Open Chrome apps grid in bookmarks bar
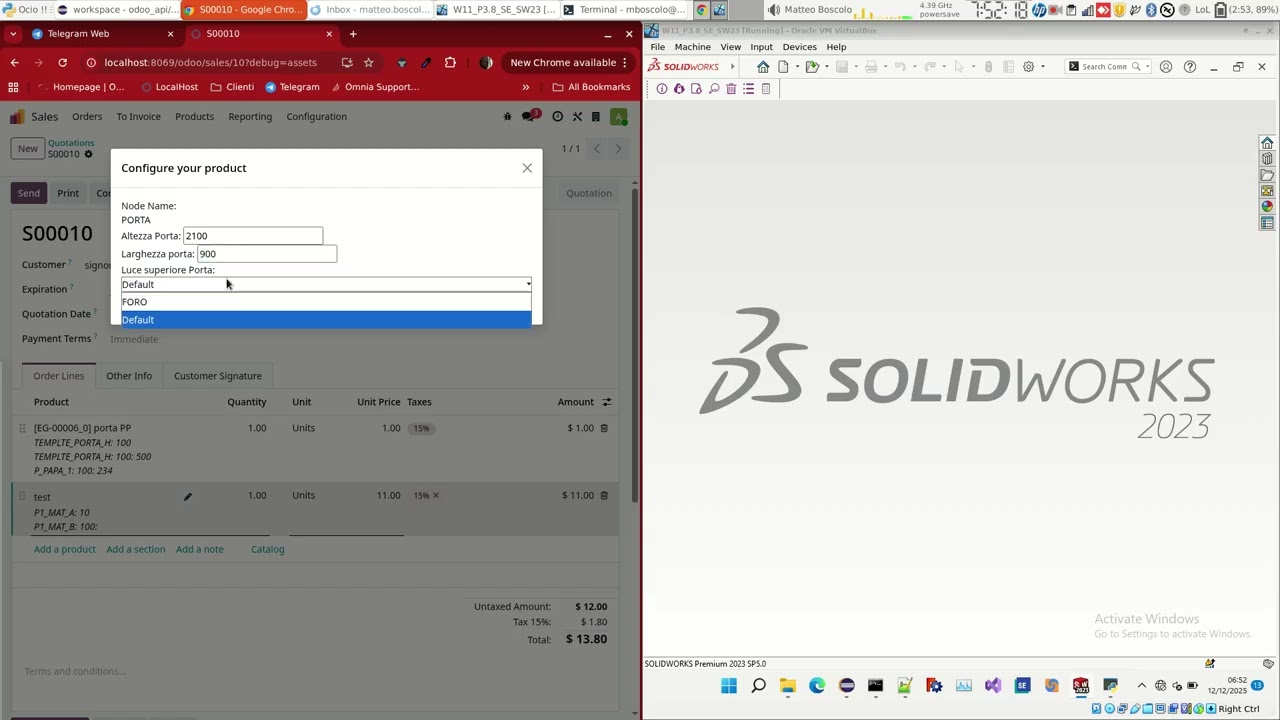This screenshot has height=720, width=1280. click(x=13, y=87)
